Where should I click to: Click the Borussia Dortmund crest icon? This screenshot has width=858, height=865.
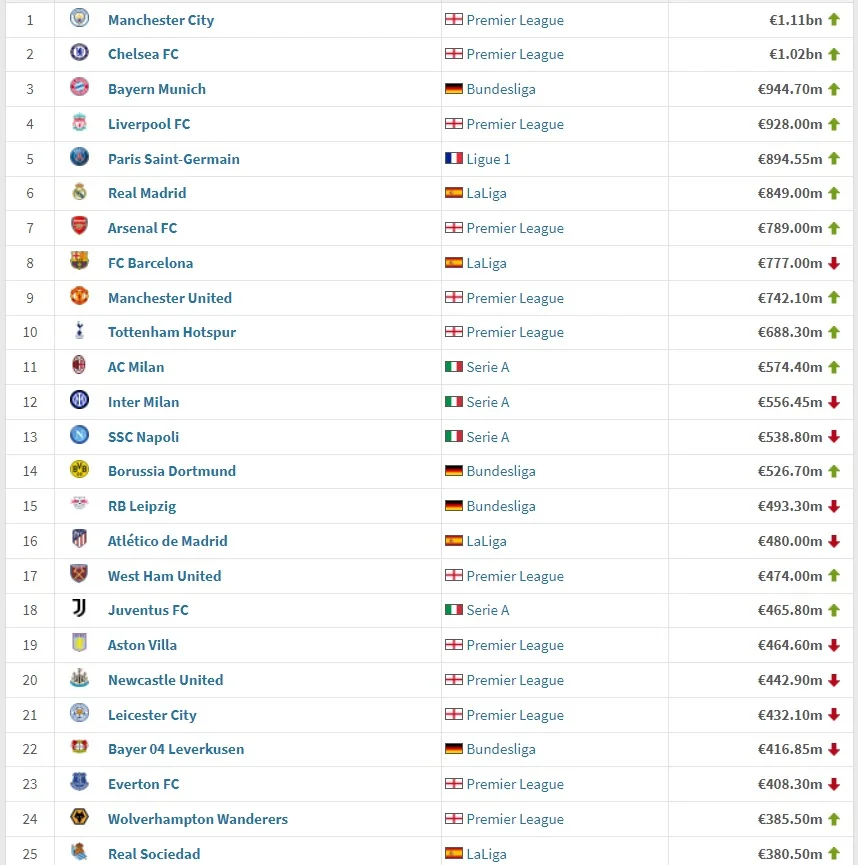[79, 470]
